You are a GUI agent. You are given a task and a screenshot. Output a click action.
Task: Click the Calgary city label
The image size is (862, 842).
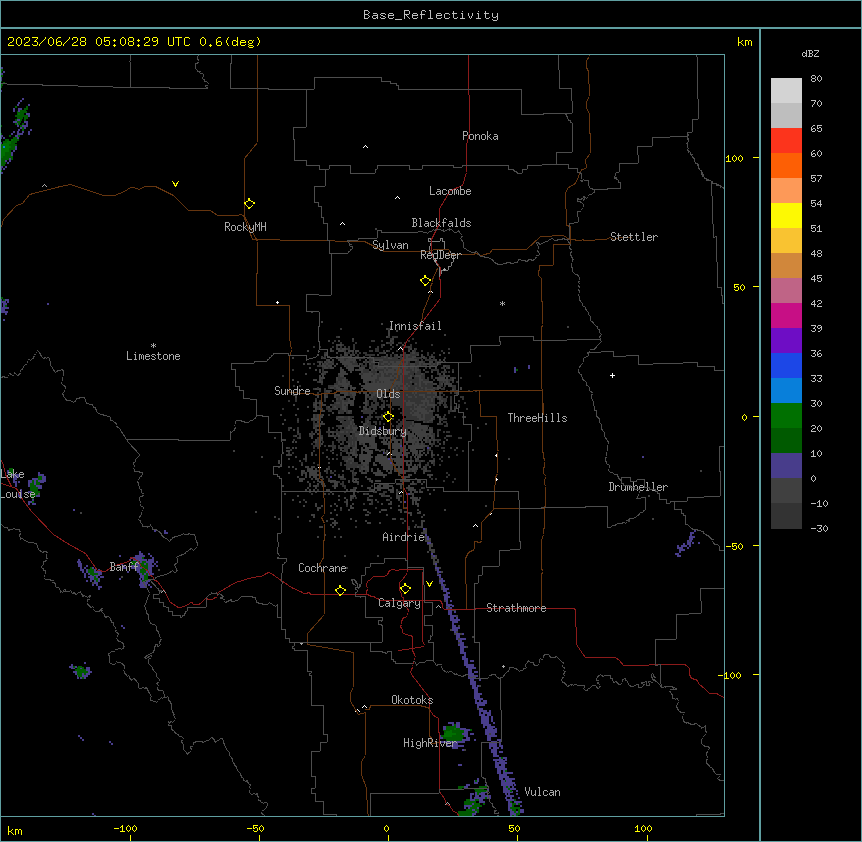tap(399, 603)
